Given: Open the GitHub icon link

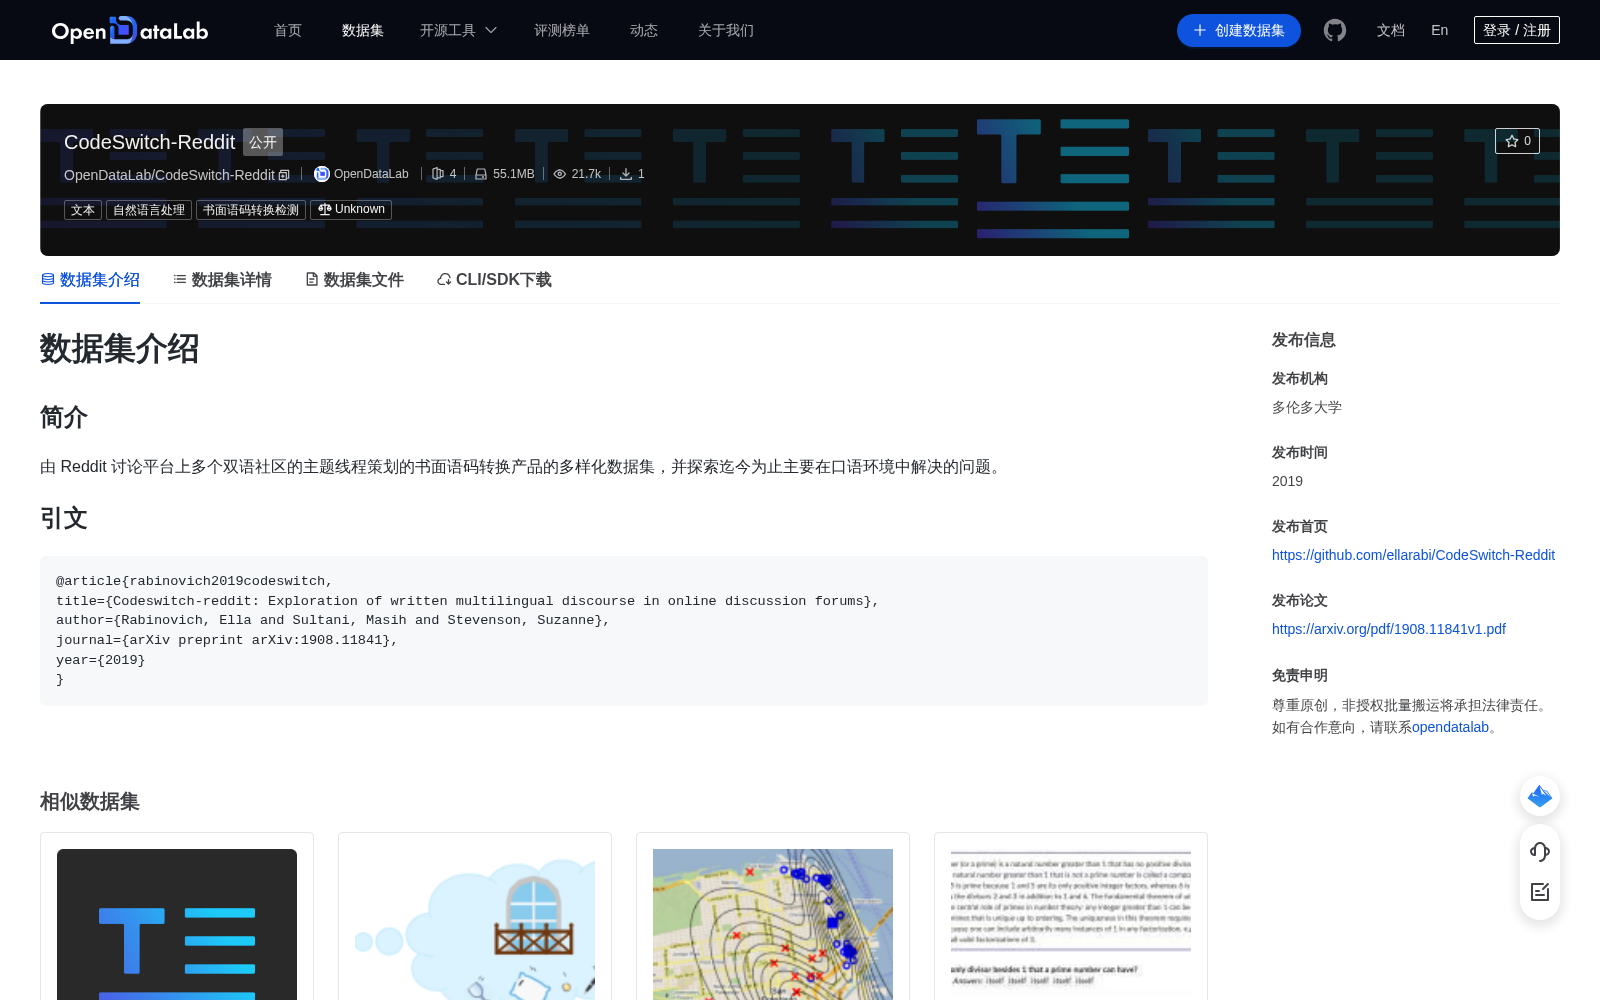Looking at the screenshot, I should click(x=1335, y=30).
